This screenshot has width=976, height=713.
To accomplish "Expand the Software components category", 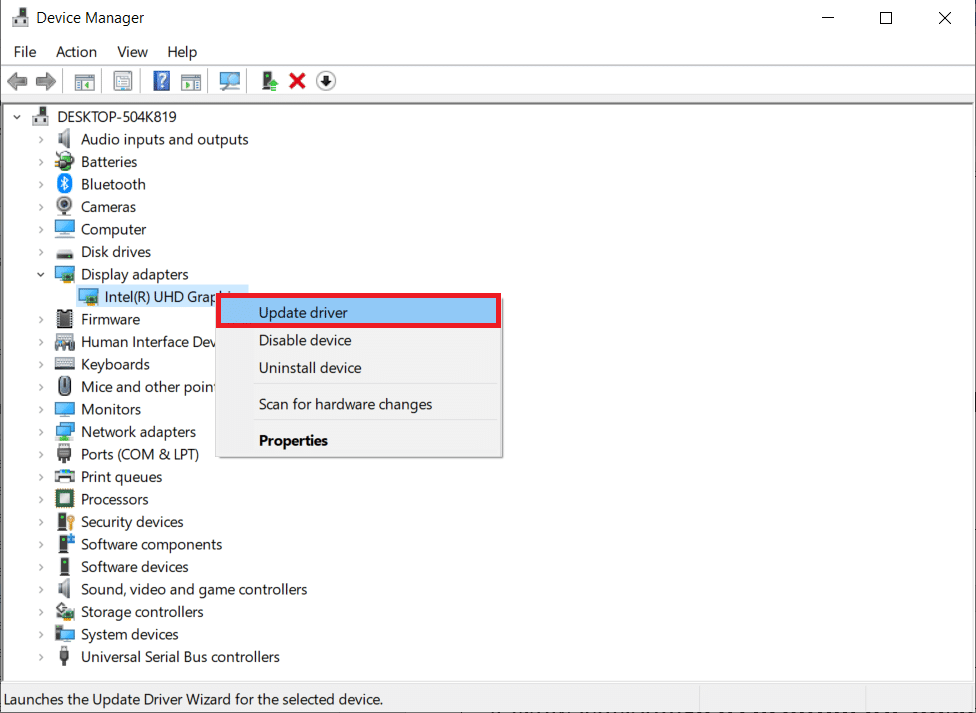I will pos(41,544).
